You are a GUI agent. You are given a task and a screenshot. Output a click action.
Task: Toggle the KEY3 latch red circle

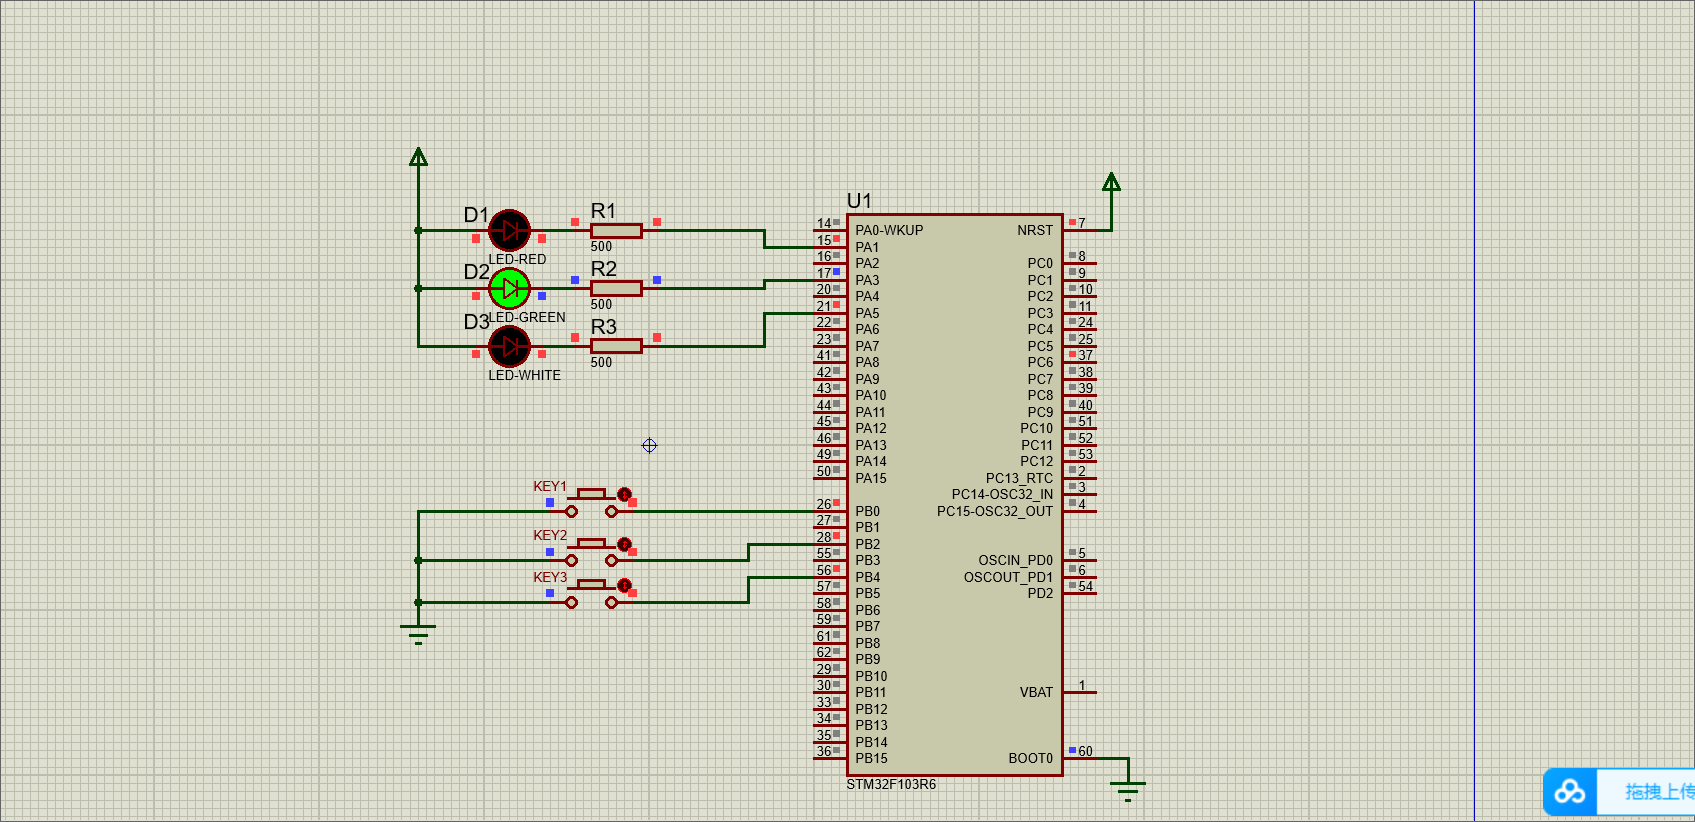pyautogui.click(x=624, y=585)
